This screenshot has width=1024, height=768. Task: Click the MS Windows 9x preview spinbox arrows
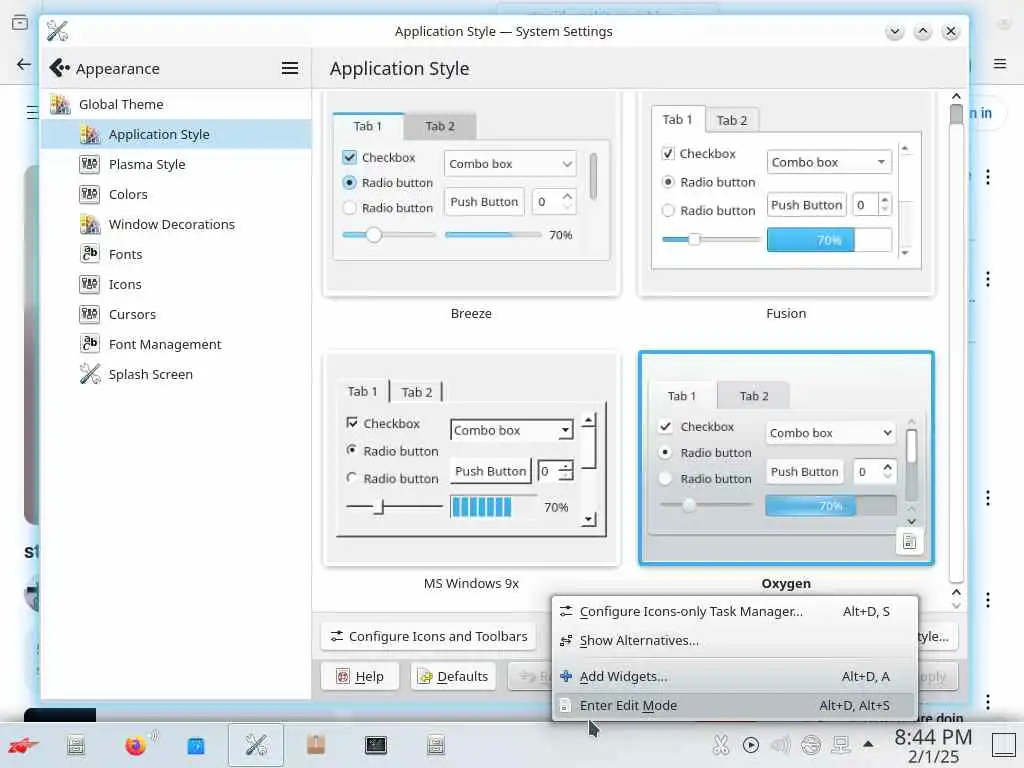[x=566, y=471]
